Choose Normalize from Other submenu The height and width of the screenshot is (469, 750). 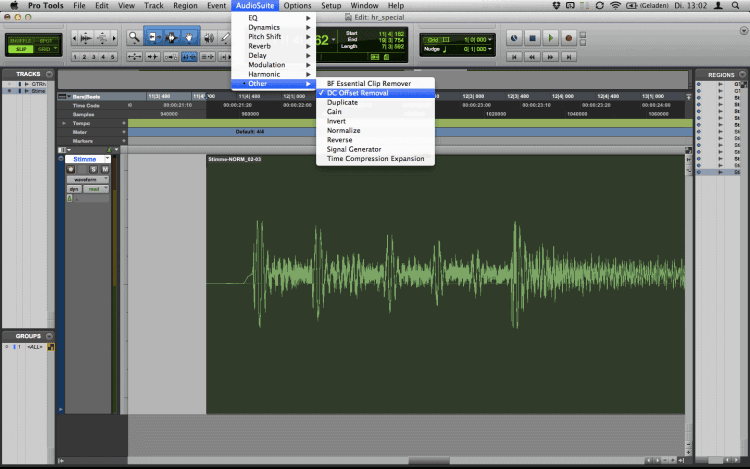click(x=375, y=131)
